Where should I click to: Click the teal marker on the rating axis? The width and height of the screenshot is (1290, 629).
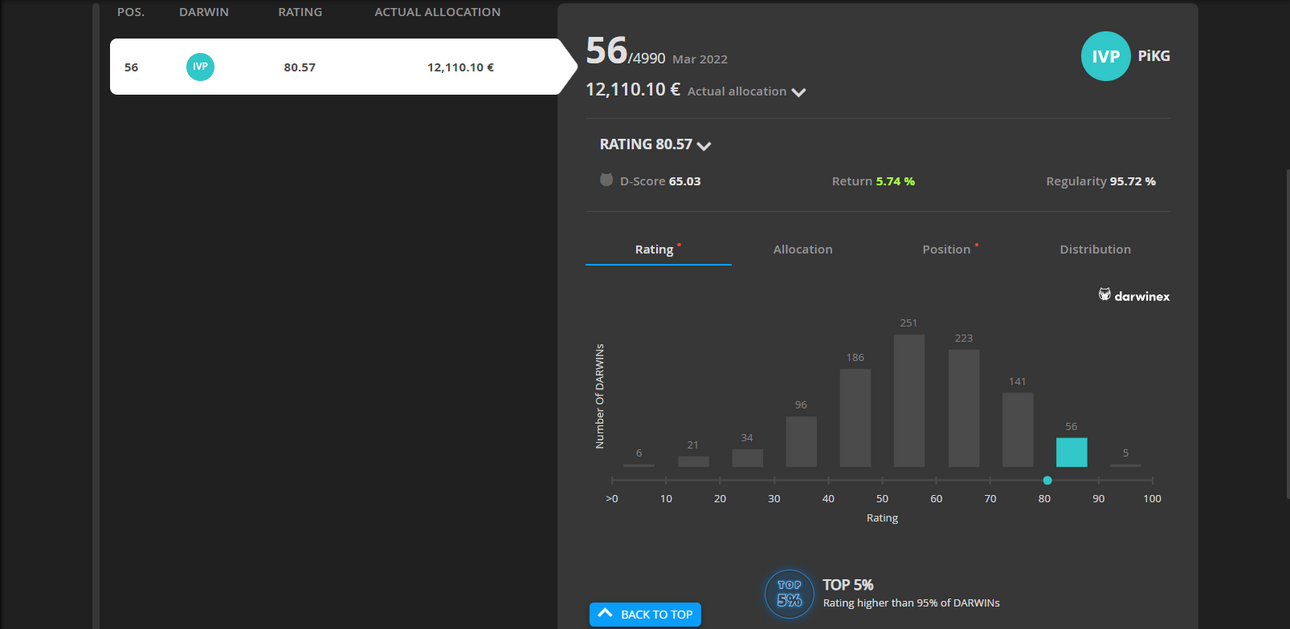point(1047,481)
